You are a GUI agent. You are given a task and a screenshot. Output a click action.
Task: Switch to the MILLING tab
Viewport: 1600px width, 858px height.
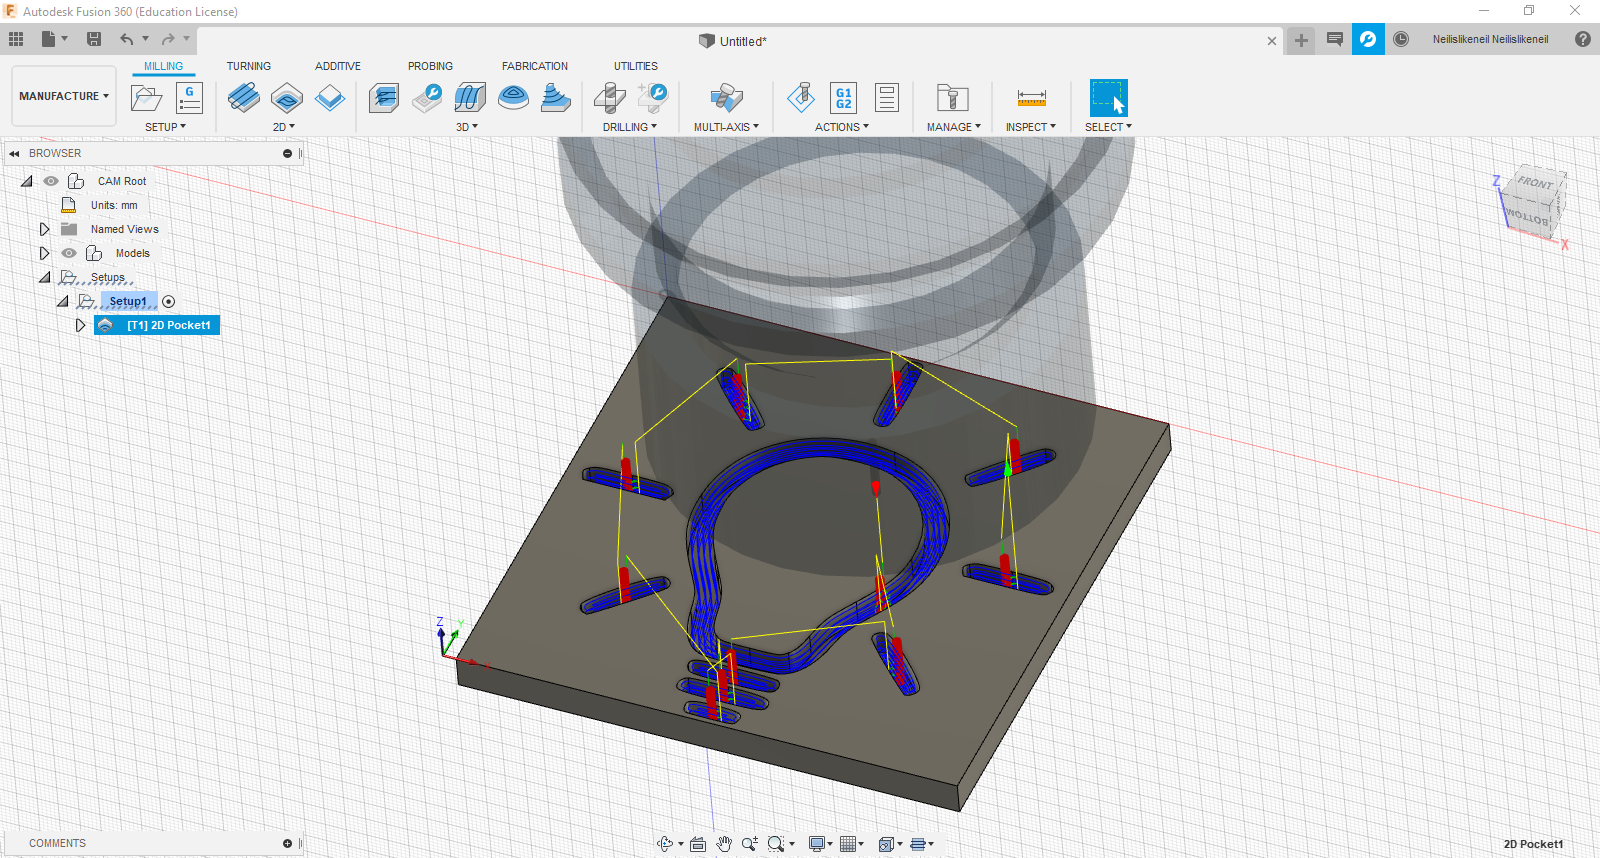(163, 66)
